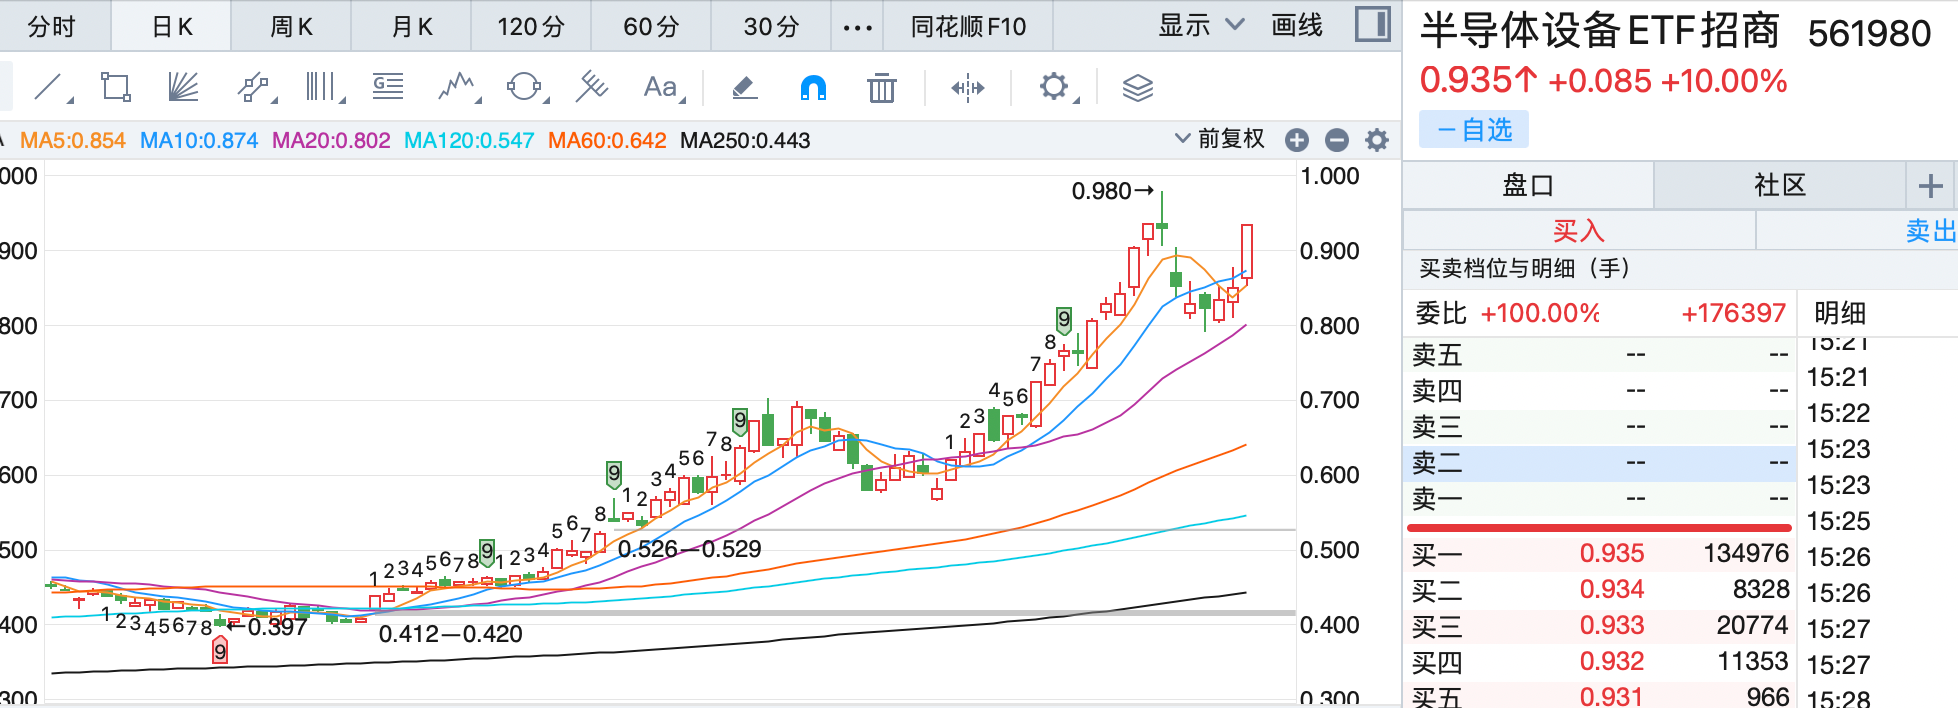Click the 委比 +100.00% value
Screen dimensions: 1958x708
1540,313
